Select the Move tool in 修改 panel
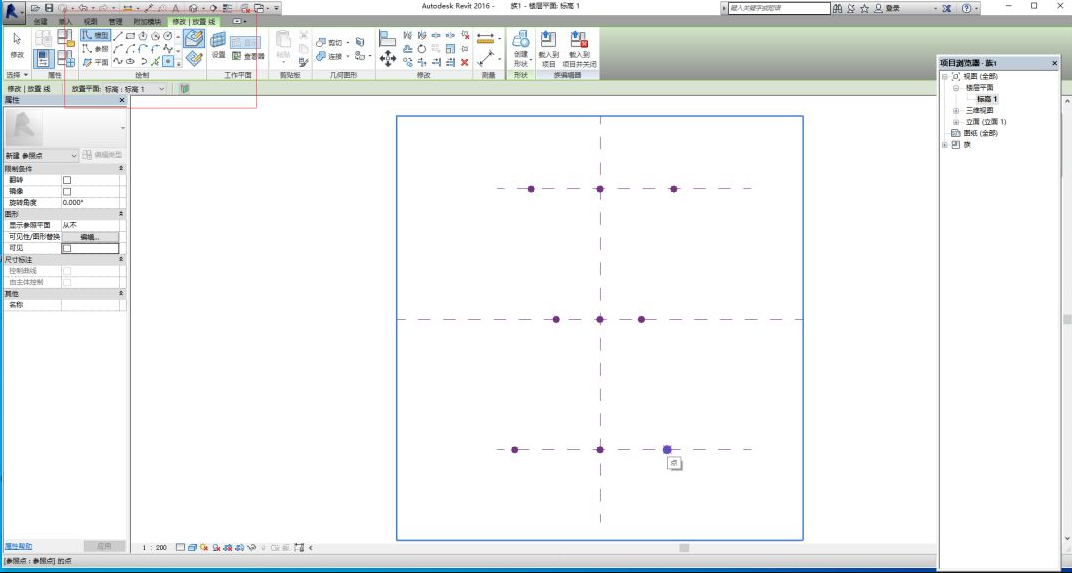The height and width of the screenshot is (573, 1072). [x=388, y=59]
